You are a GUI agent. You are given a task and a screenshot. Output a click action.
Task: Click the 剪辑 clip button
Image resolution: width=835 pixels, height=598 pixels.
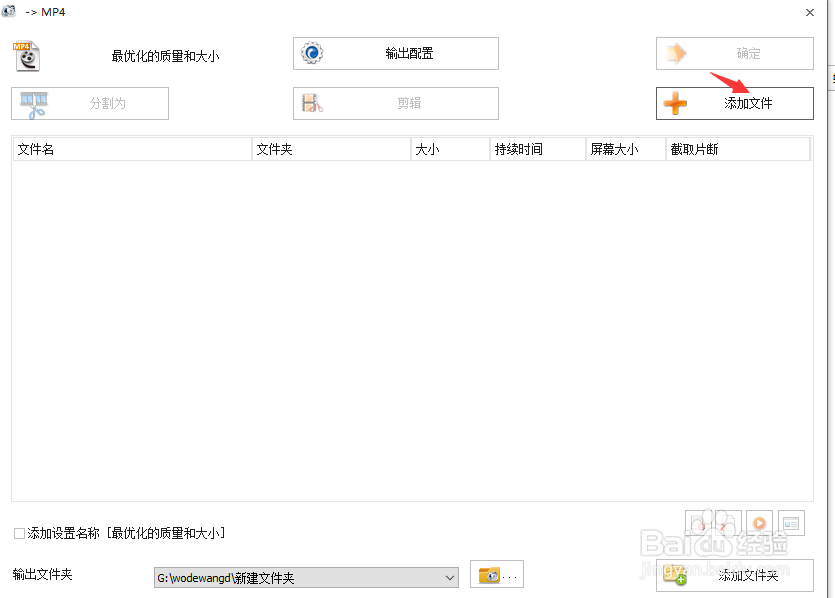point(396,103)
